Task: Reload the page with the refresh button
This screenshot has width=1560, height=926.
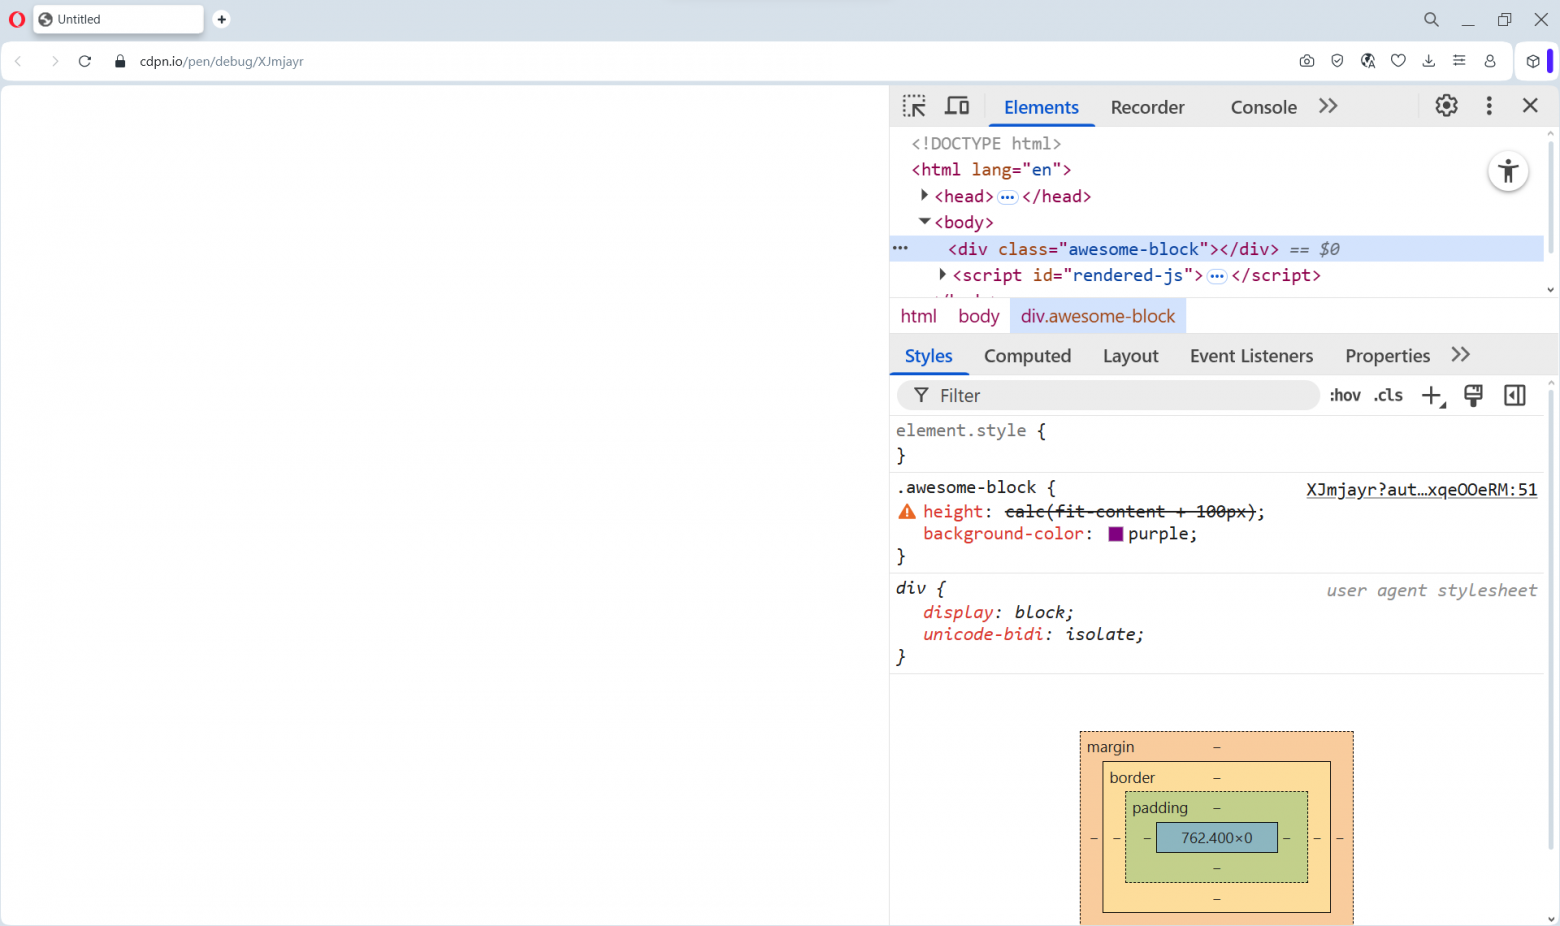Action: (85, 61)
